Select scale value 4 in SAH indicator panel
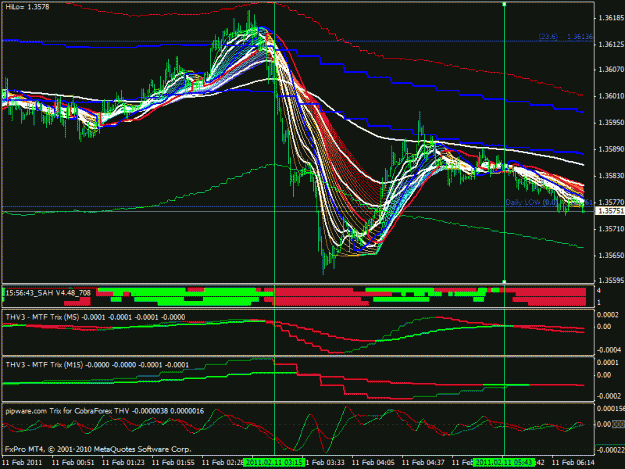Image resolution: width=625 pixels, height=469 pixels. pyautogui.click(x=599, y=291)
